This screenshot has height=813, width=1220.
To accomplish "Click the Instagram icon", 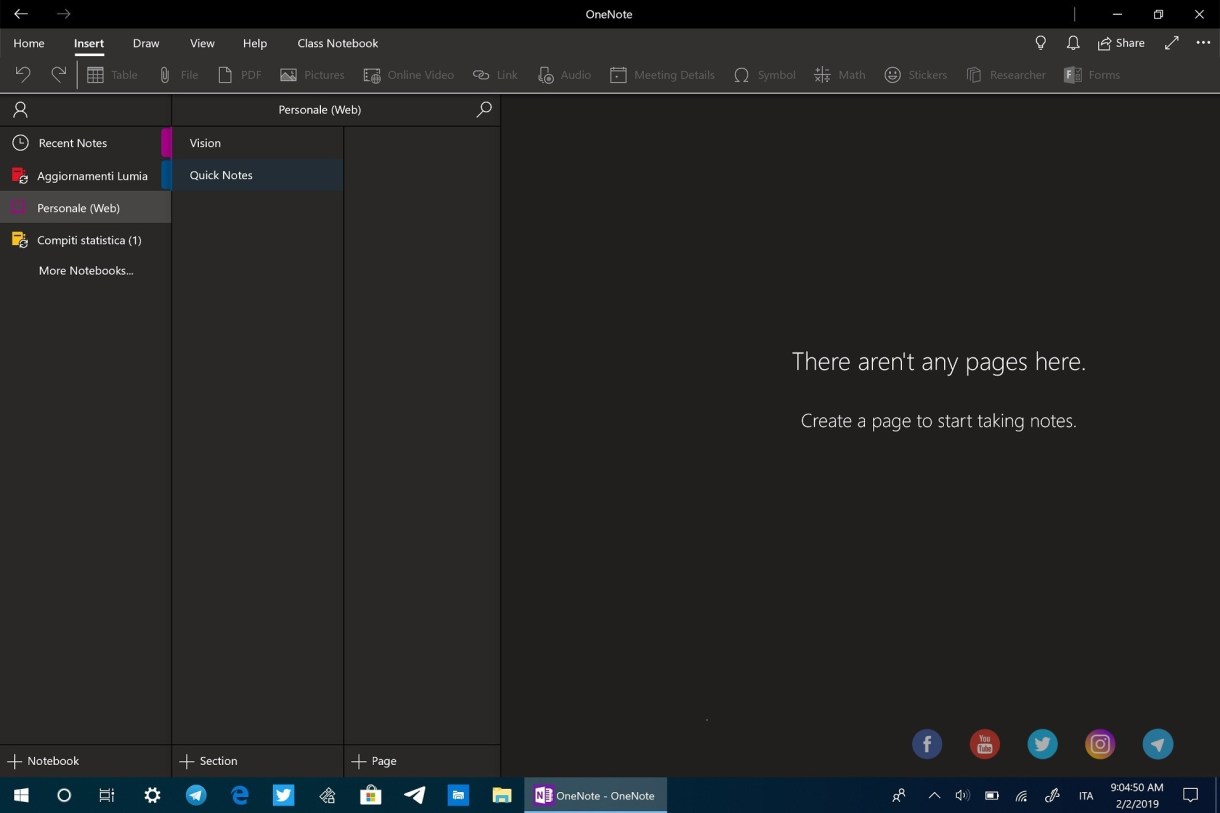I will 1100,743.
